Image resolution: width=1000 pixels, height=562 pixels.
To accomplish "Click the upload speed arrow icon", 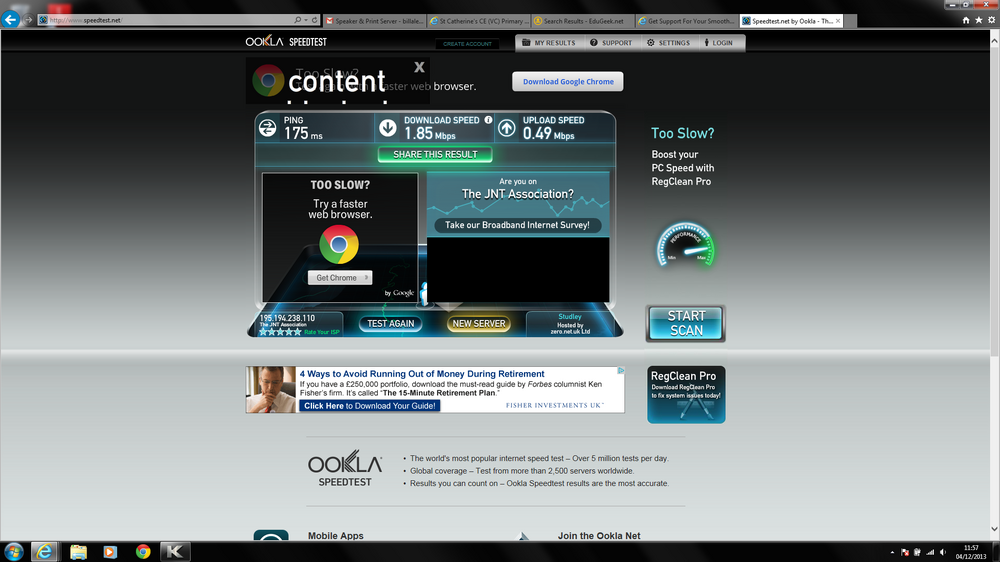I will coord(507,128).
